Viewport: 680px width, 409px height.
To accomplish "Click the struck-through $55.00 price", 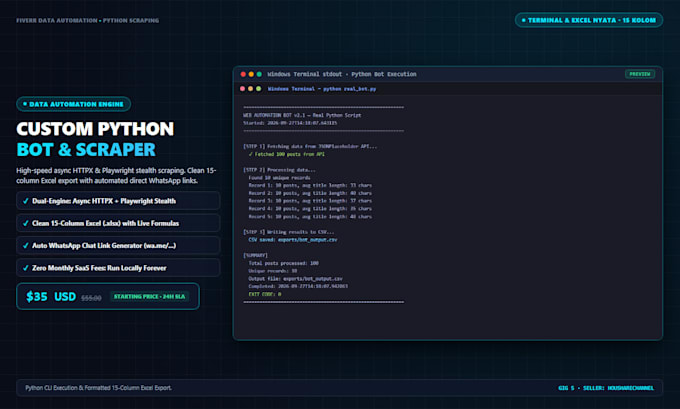I will (x=91, y=298).
